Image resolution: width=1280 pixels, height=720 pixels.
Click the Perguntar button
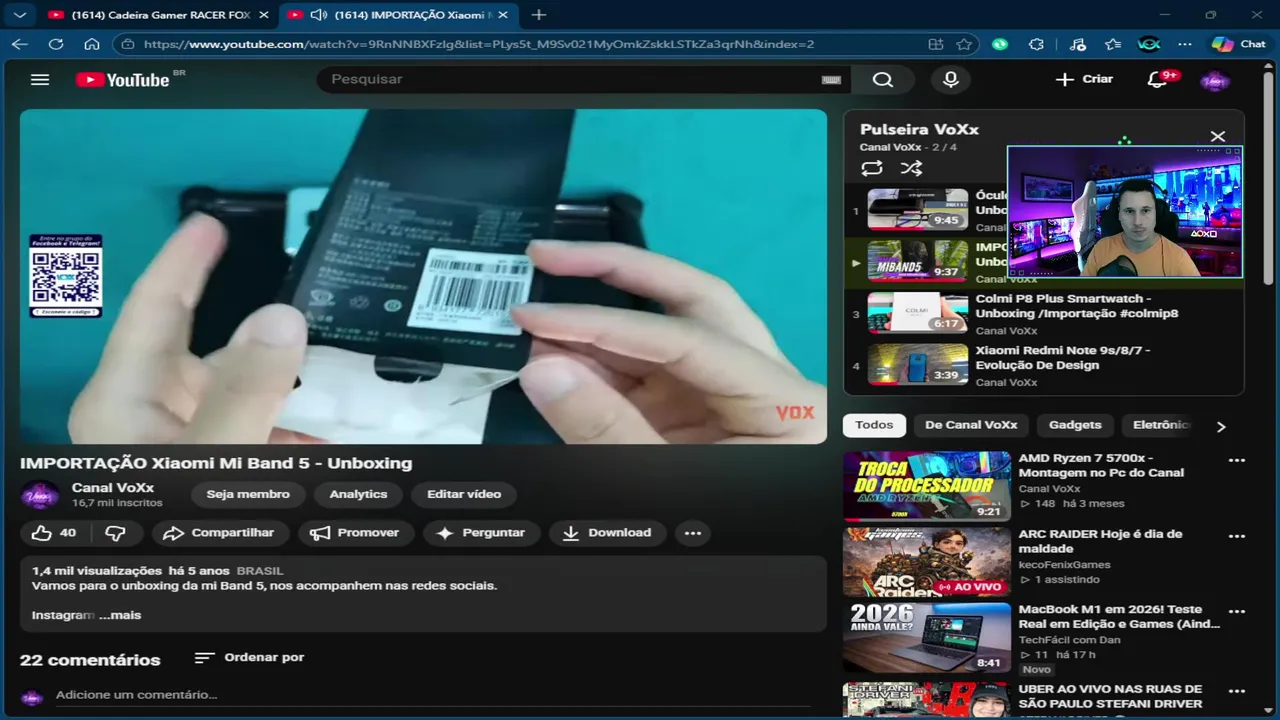coord(481,533)
